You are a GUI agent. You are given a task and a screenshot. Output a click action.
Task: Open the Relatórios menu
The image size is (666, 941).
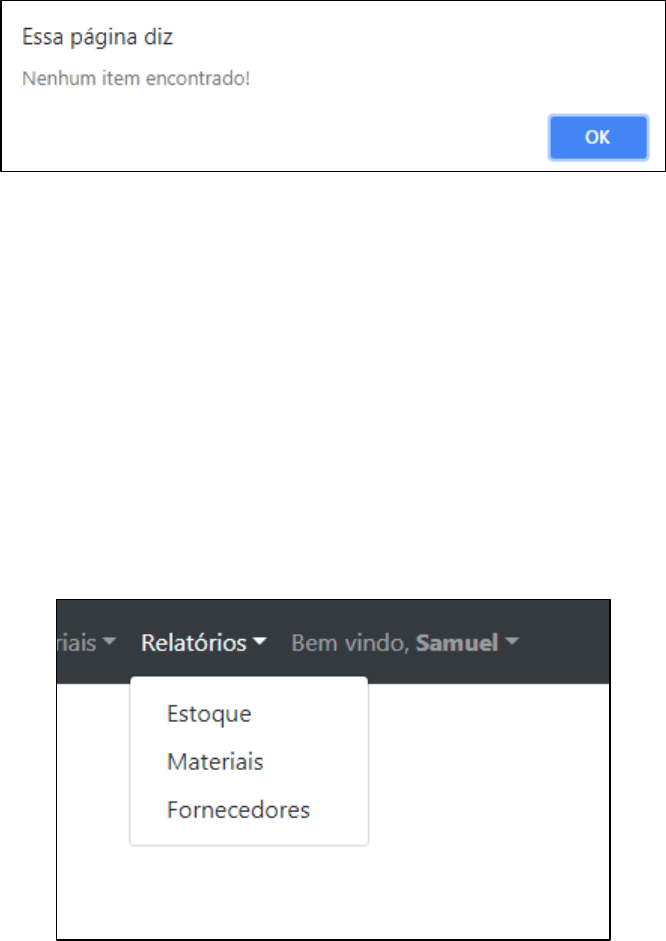click(195, 643)
